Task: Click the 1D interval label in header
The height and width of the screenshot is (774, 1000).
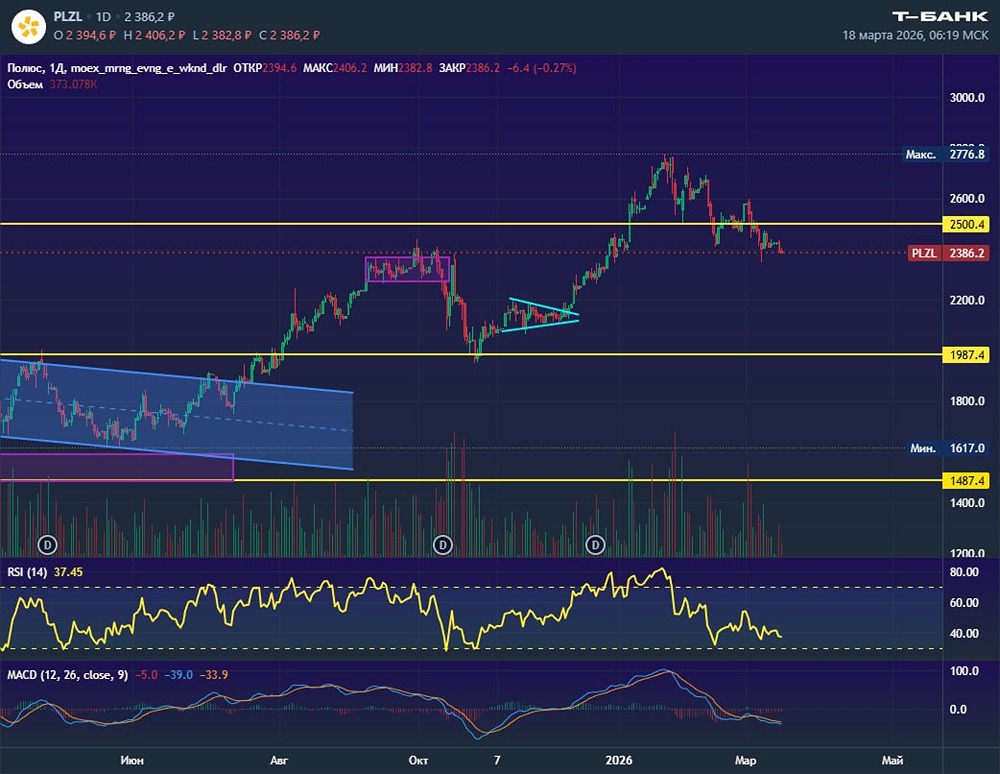Action: click(103, 17)
